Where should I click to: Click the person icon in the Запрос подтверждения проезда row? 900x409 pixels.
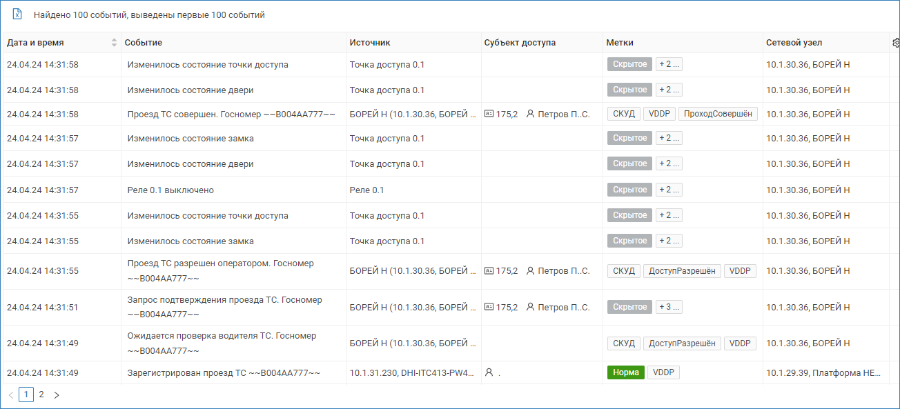530,307
